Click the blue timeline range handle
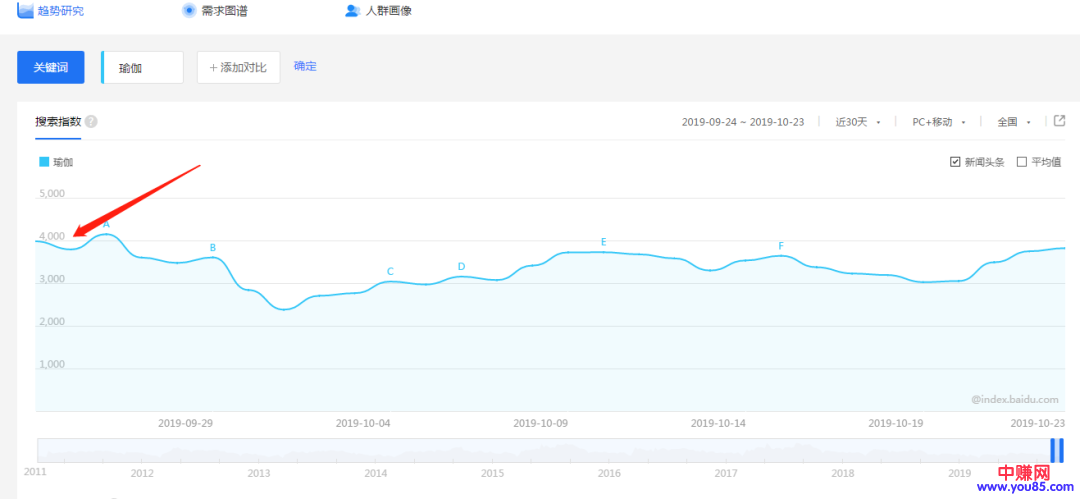The height and width of the screenshot is (499, 1080). point(1056,450)
